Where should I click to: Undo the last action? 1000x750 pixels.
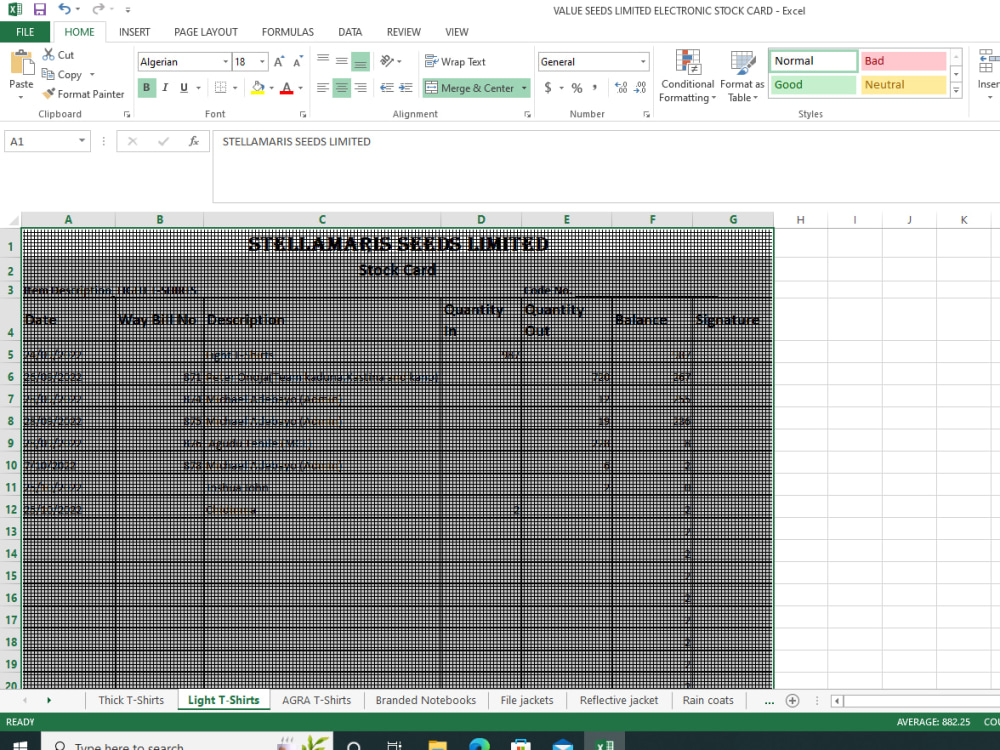pos(64,9)
